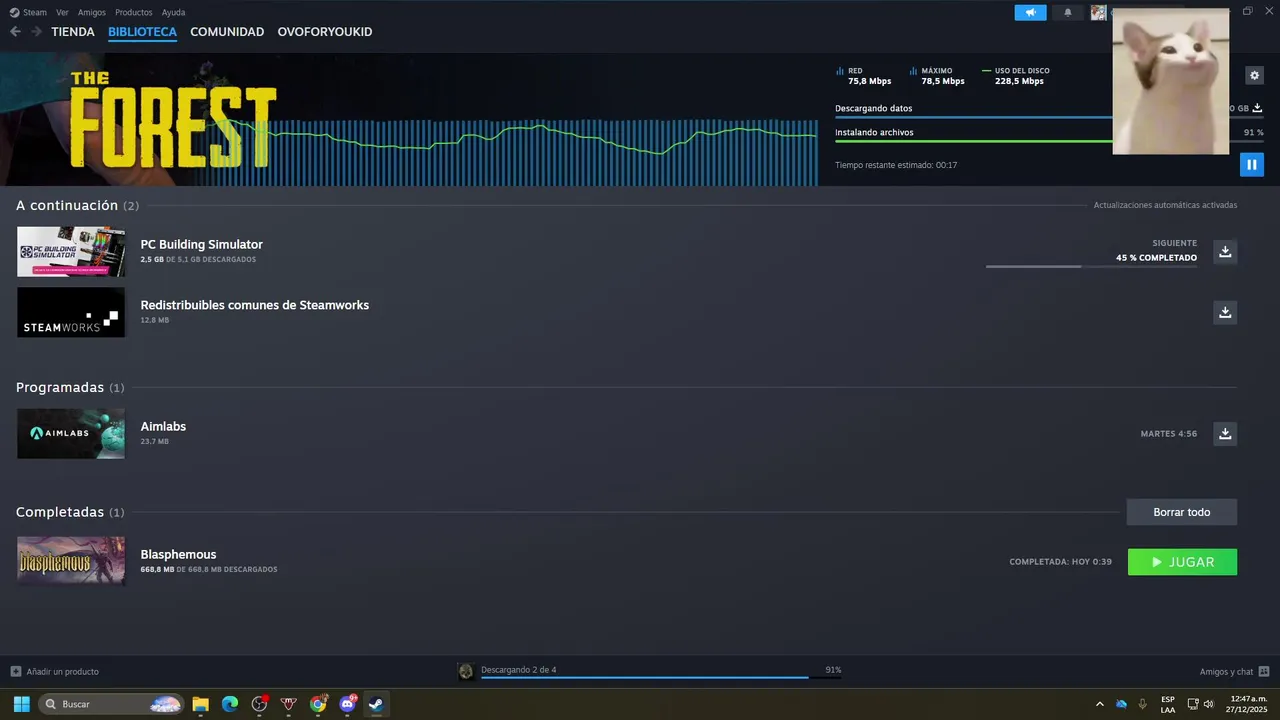Screen dimensions: 1280x720
Task: Click JUGAR for Blasphemous
Action: pyautogui.click(x=1182, y=562)
